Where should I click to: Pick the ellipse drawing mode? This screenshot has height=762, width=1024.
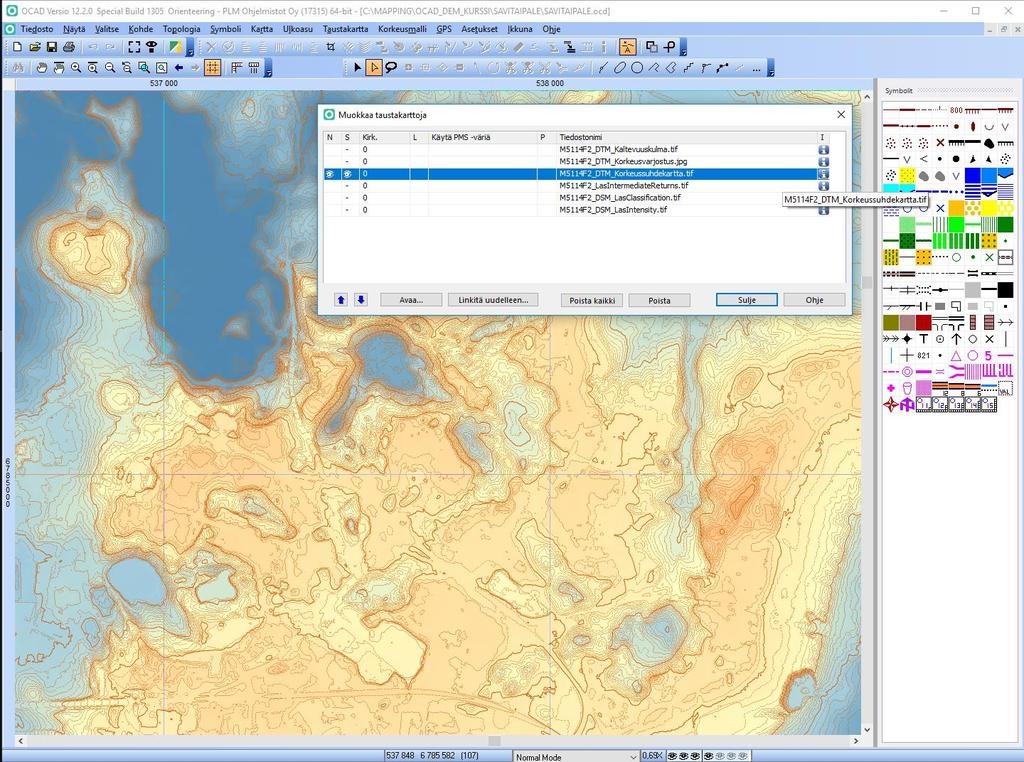[x=620, y=67]
